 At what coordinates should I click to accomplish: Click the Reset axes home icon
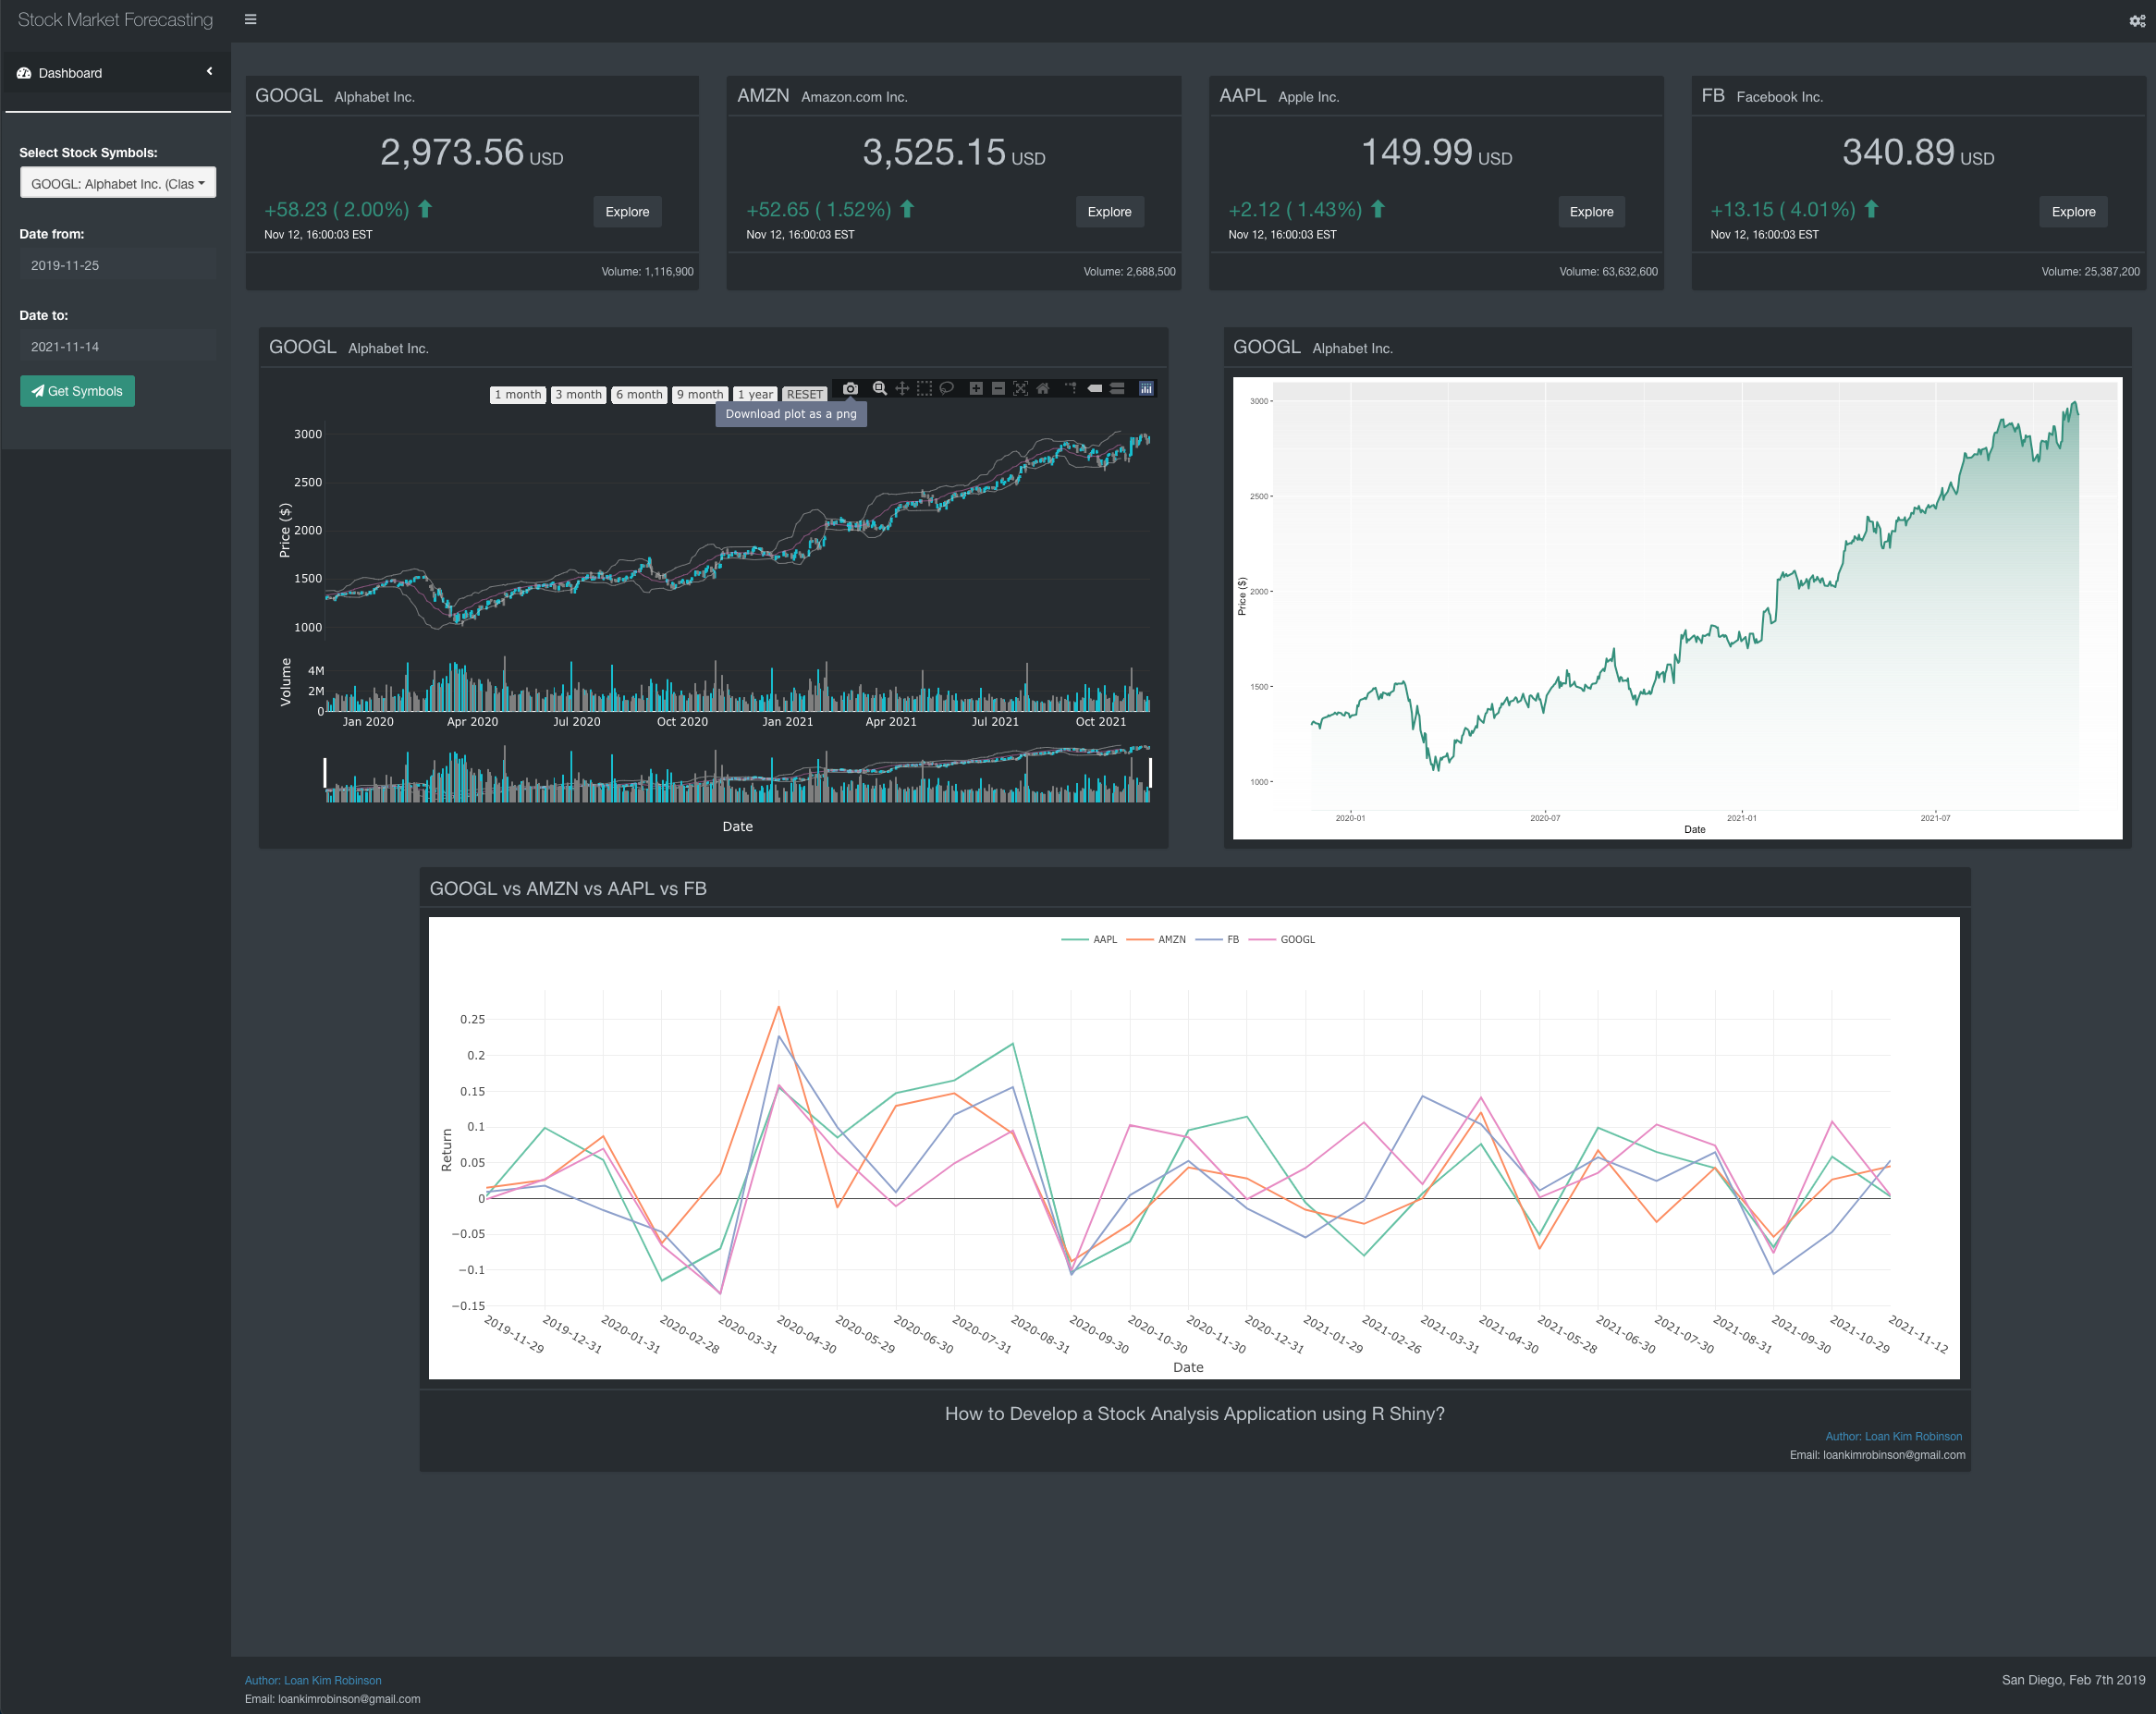1043,388
